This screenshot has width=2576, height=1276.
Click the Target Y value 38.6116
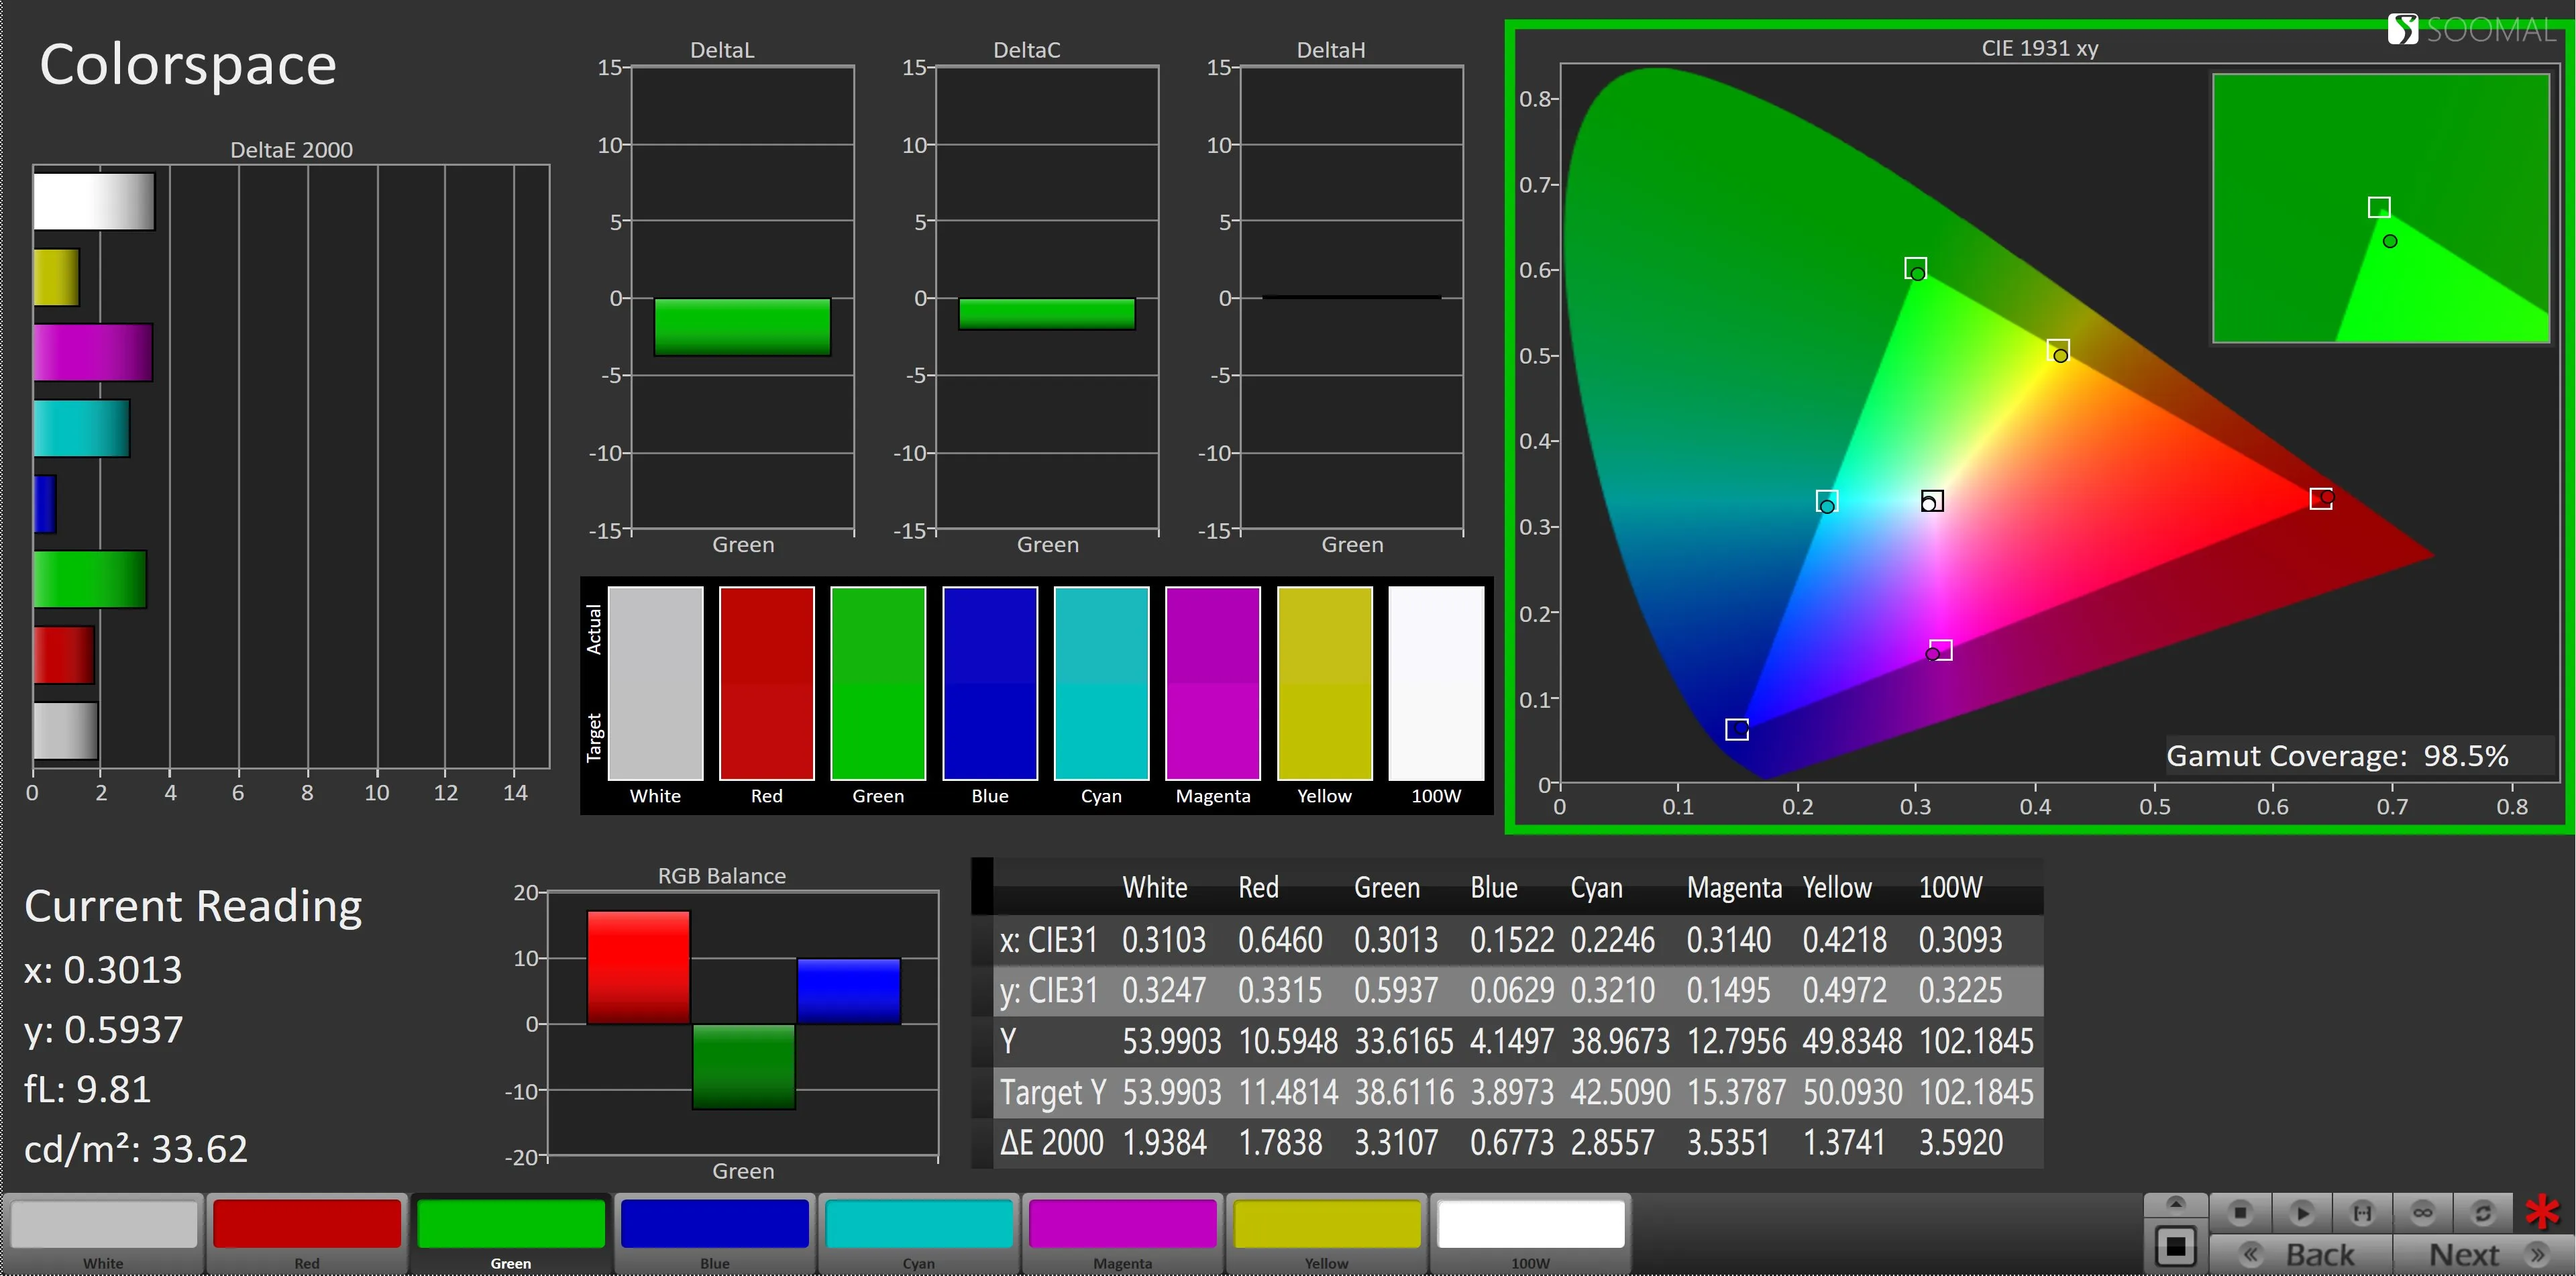pos(1404,1092)
